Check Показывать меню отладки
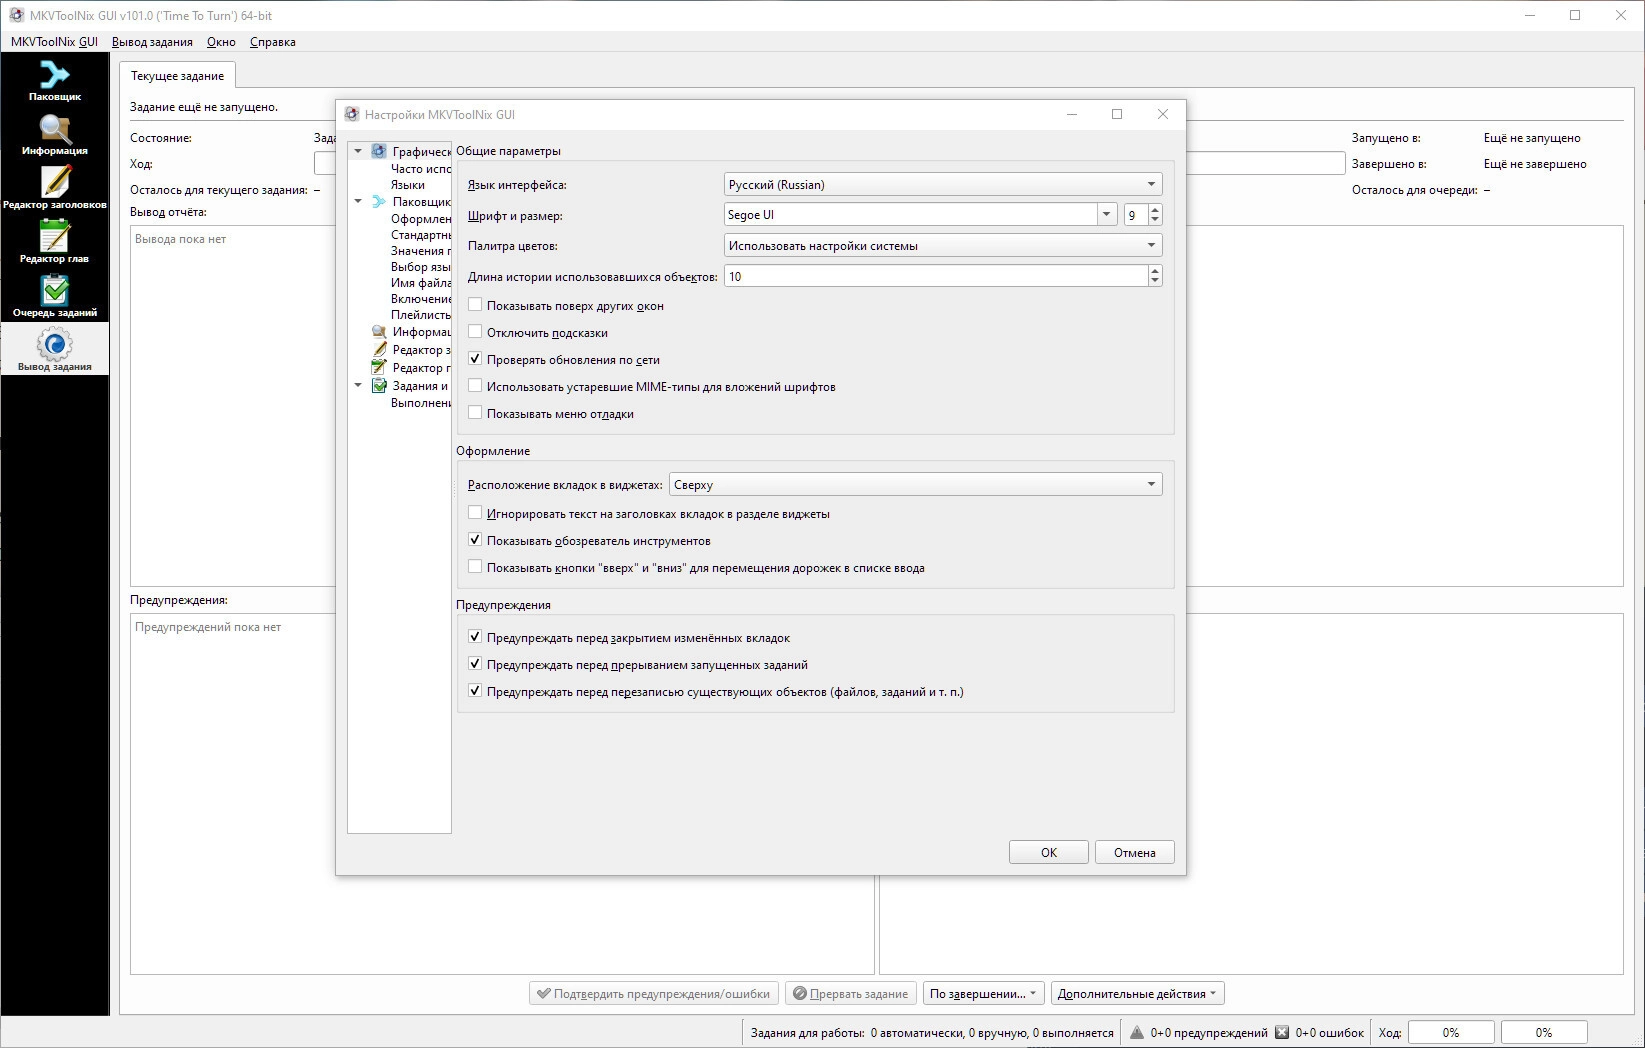 pyautogui.click(x=475, y=413)
